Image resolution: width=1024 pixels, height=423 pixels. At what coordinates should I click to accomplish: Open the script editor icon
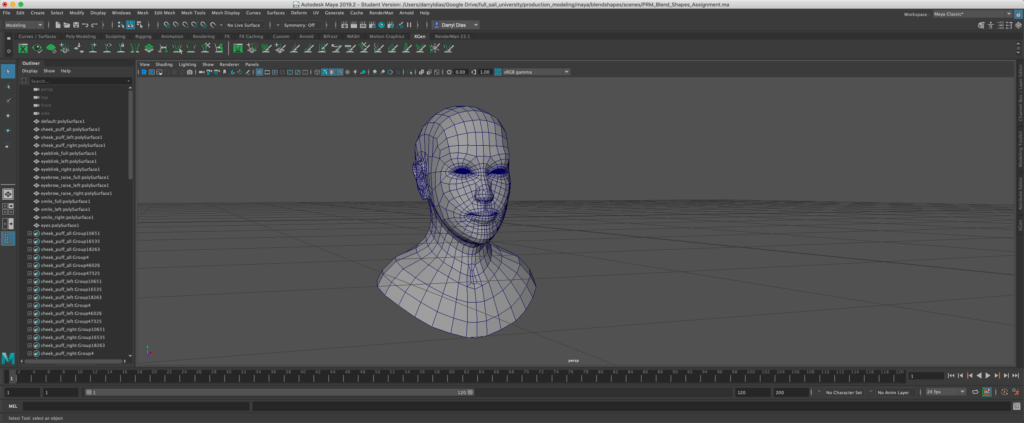[1014, 406]
